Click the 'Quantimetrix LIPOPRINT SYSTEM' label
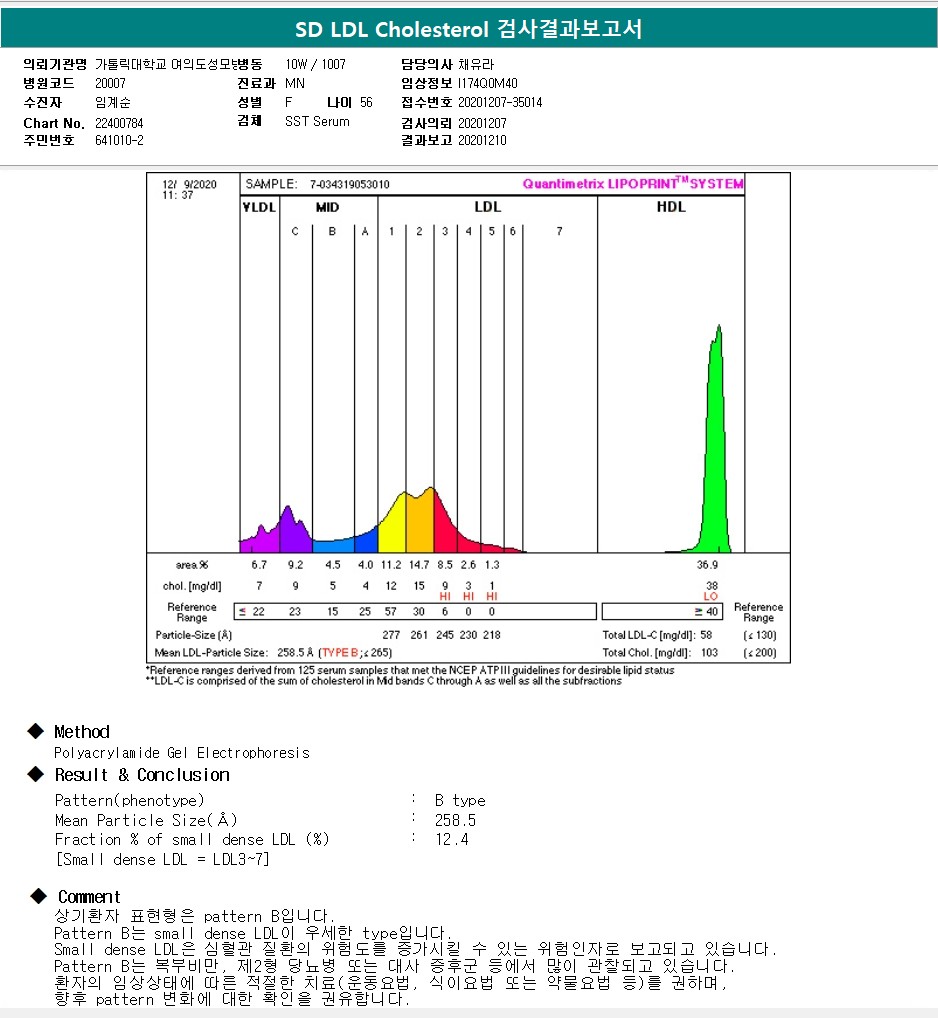The width and height of the screenshot is (938, 1018). tap(633, 183)
